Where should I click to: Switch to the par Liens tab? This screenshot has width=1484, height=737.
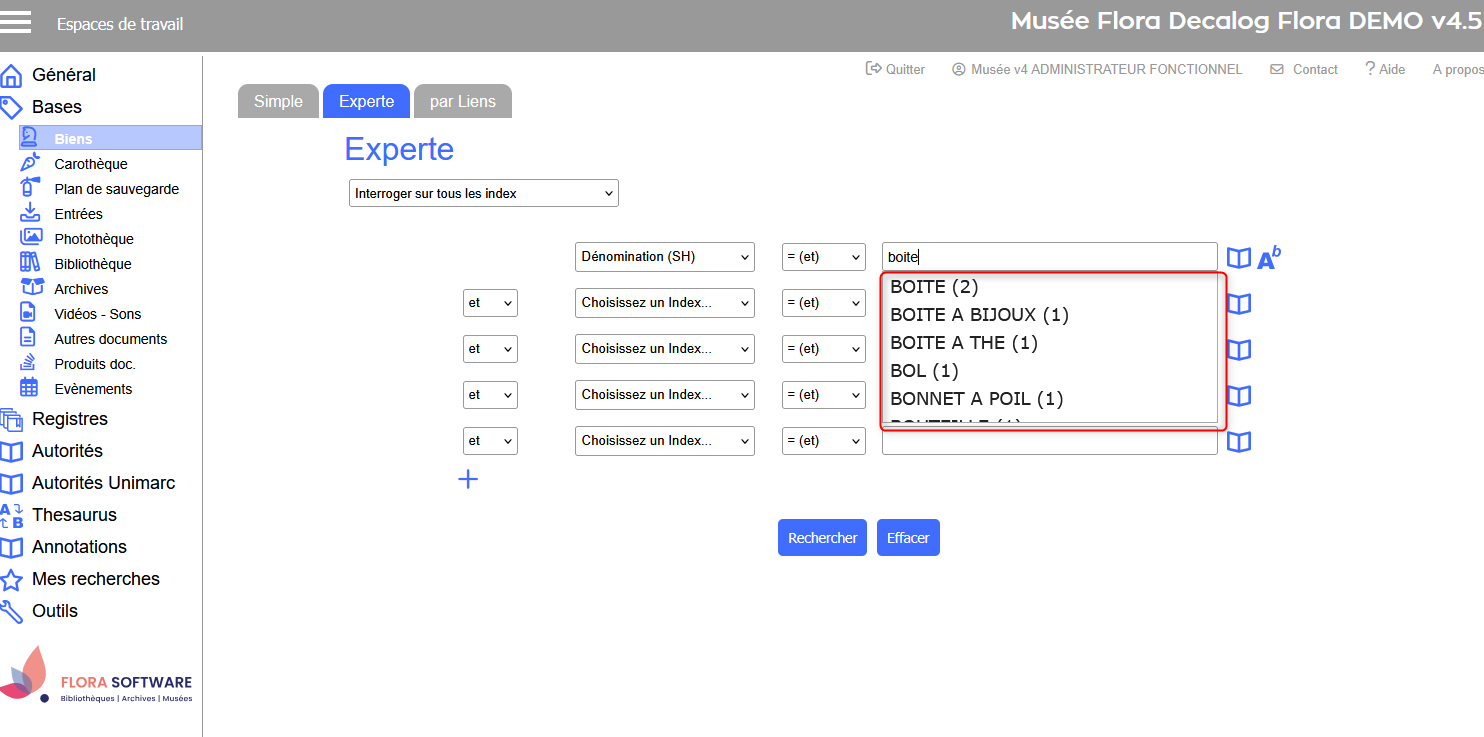pos(462,101)
